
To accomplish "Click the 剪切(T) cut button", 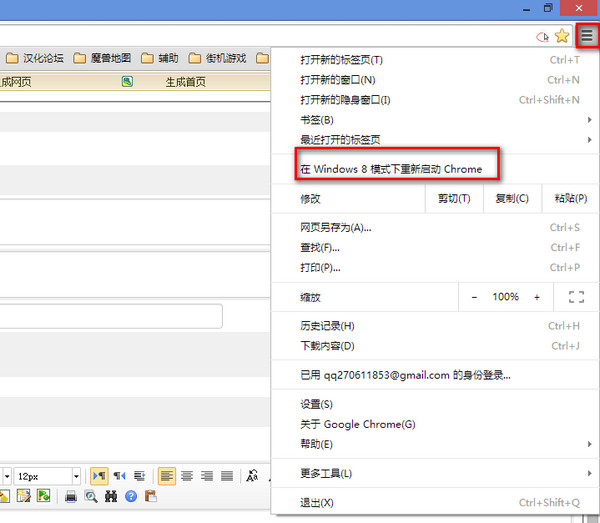I will pos(454,199).
